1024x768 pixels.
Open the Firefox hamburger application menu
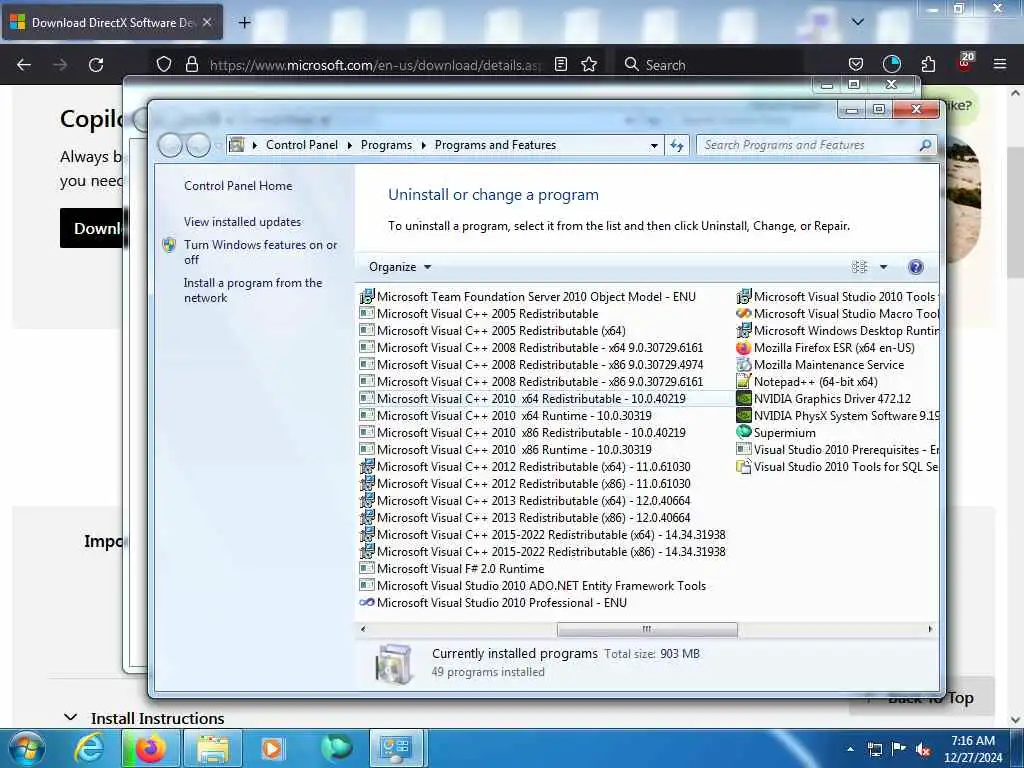pos(1000,64)
